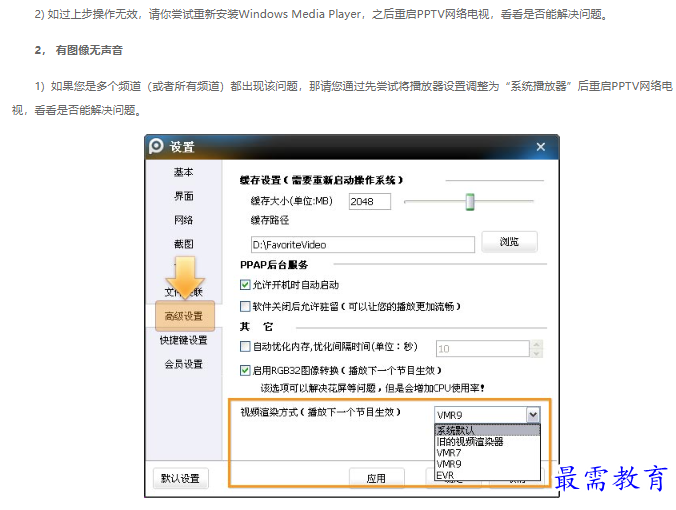Click the 默认设置 button
The height and width of the screenshot is (510, 676).
(x=181, y=478)
